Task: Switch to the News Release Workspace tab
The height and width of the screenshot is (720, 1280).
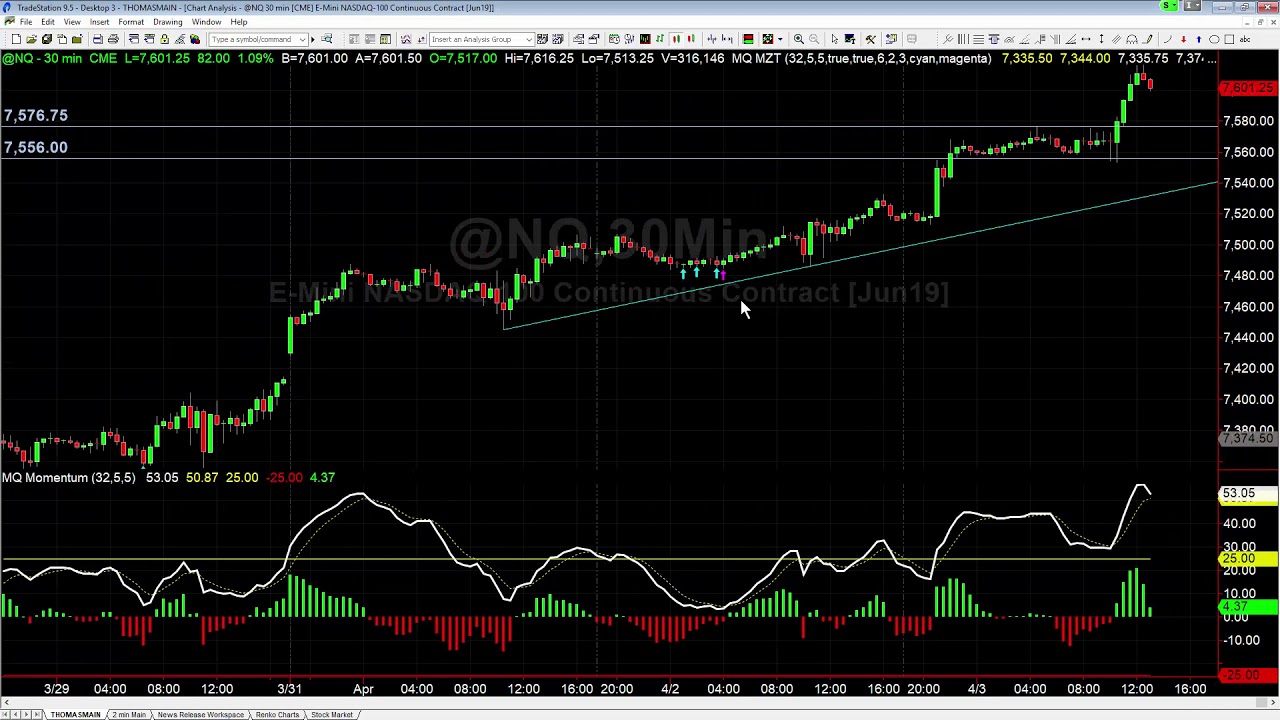Action: click(200, 714)
